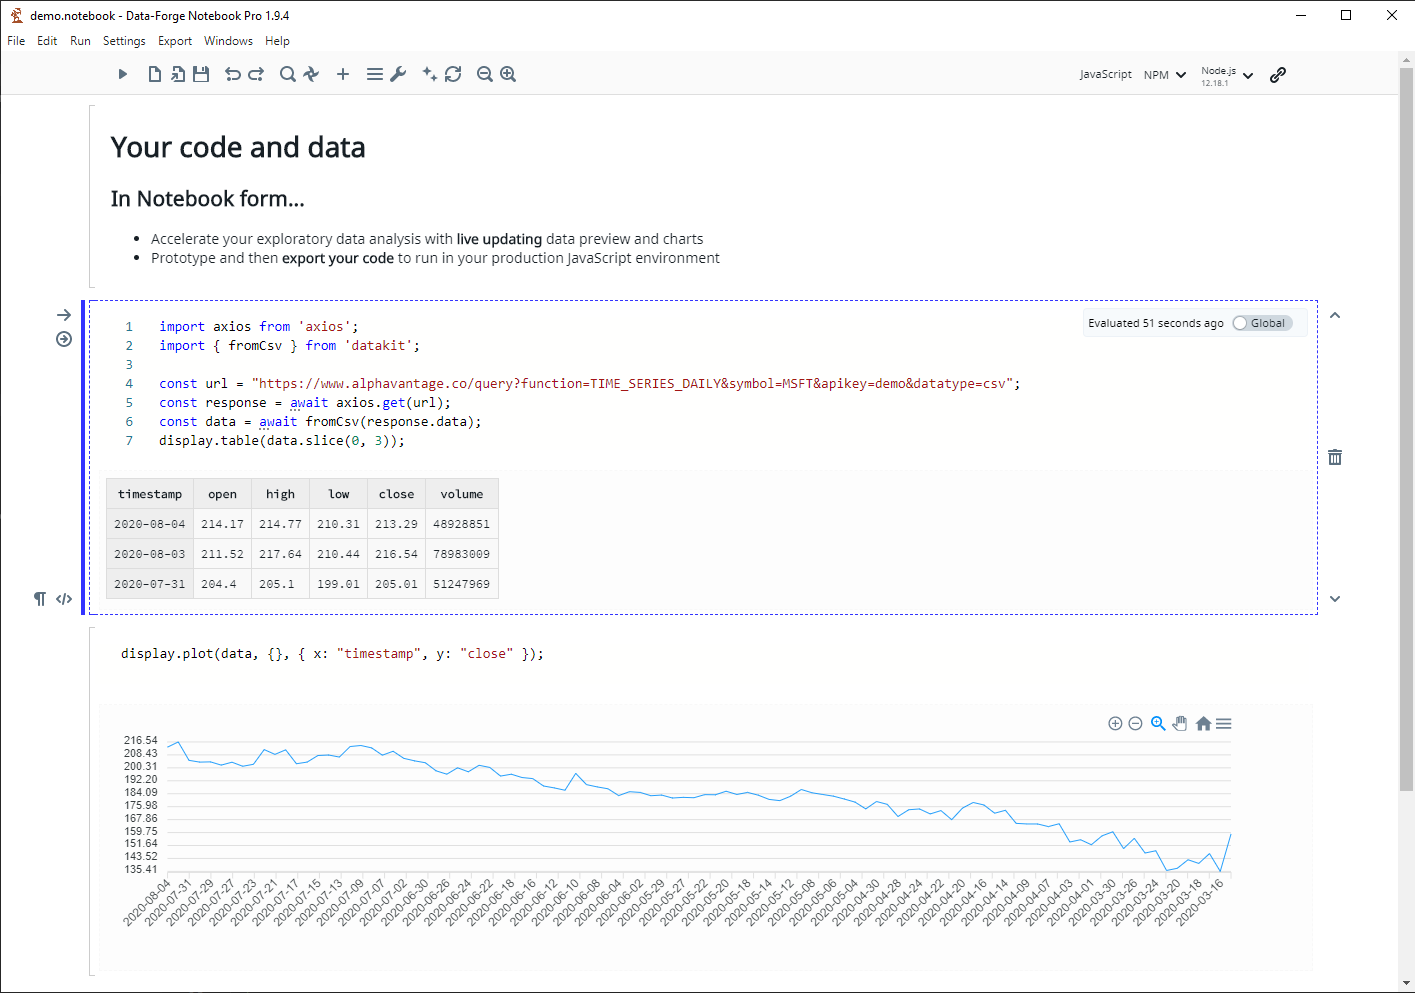This screenshot has height=993, width=1415.
Task: Open the Export menu
Action: [x=175, y=41]
